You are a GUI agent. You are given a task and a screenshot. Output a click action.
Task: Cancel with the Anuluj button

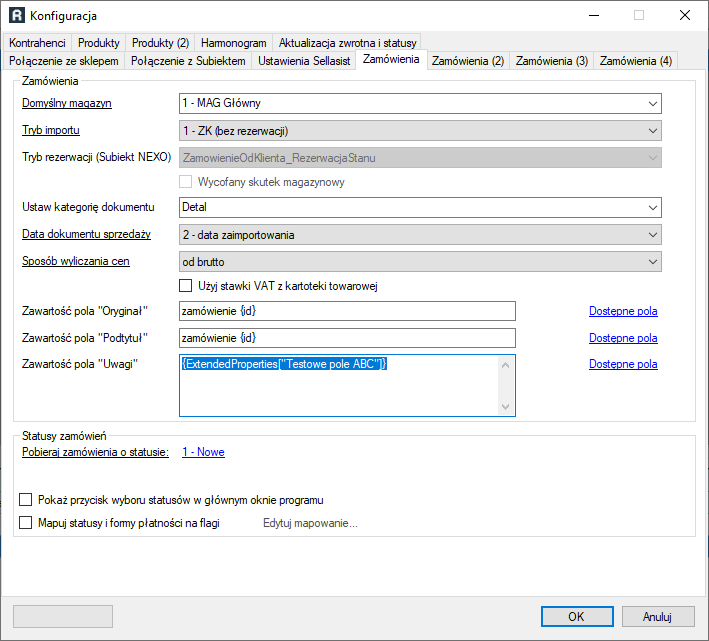[x=658, y=617]
